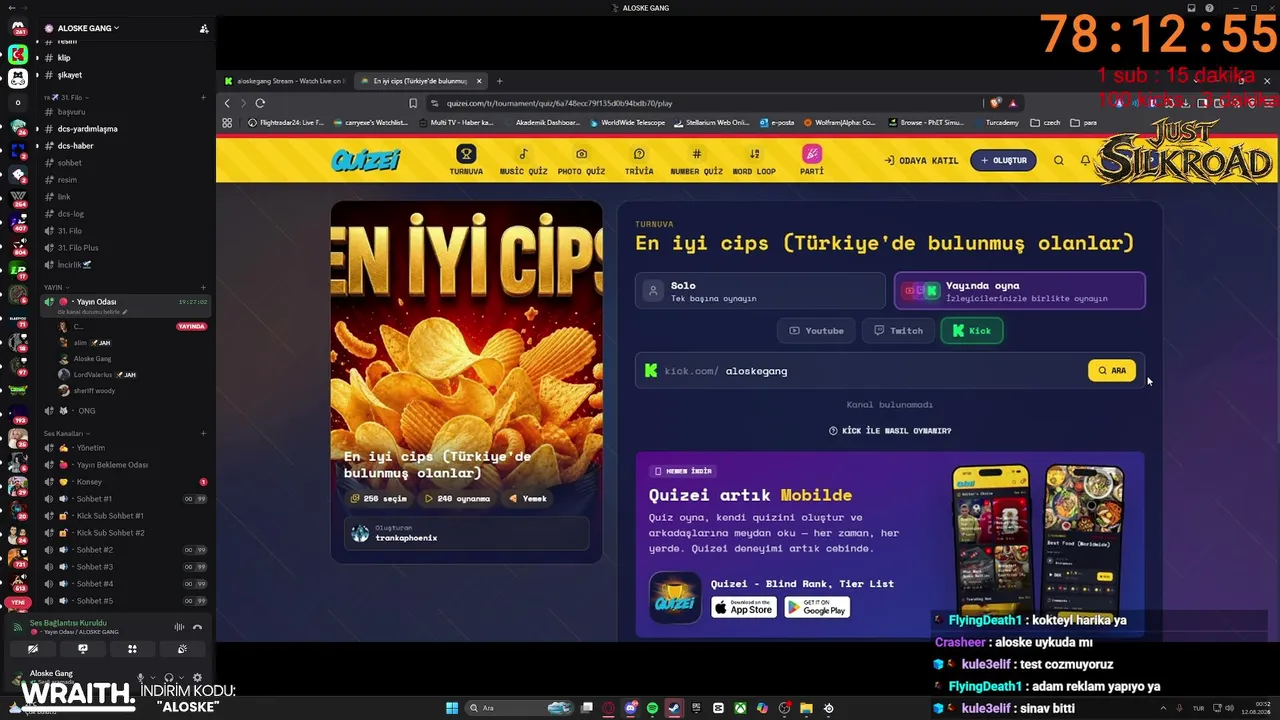Go to Music Quiz section

[524, 160]
